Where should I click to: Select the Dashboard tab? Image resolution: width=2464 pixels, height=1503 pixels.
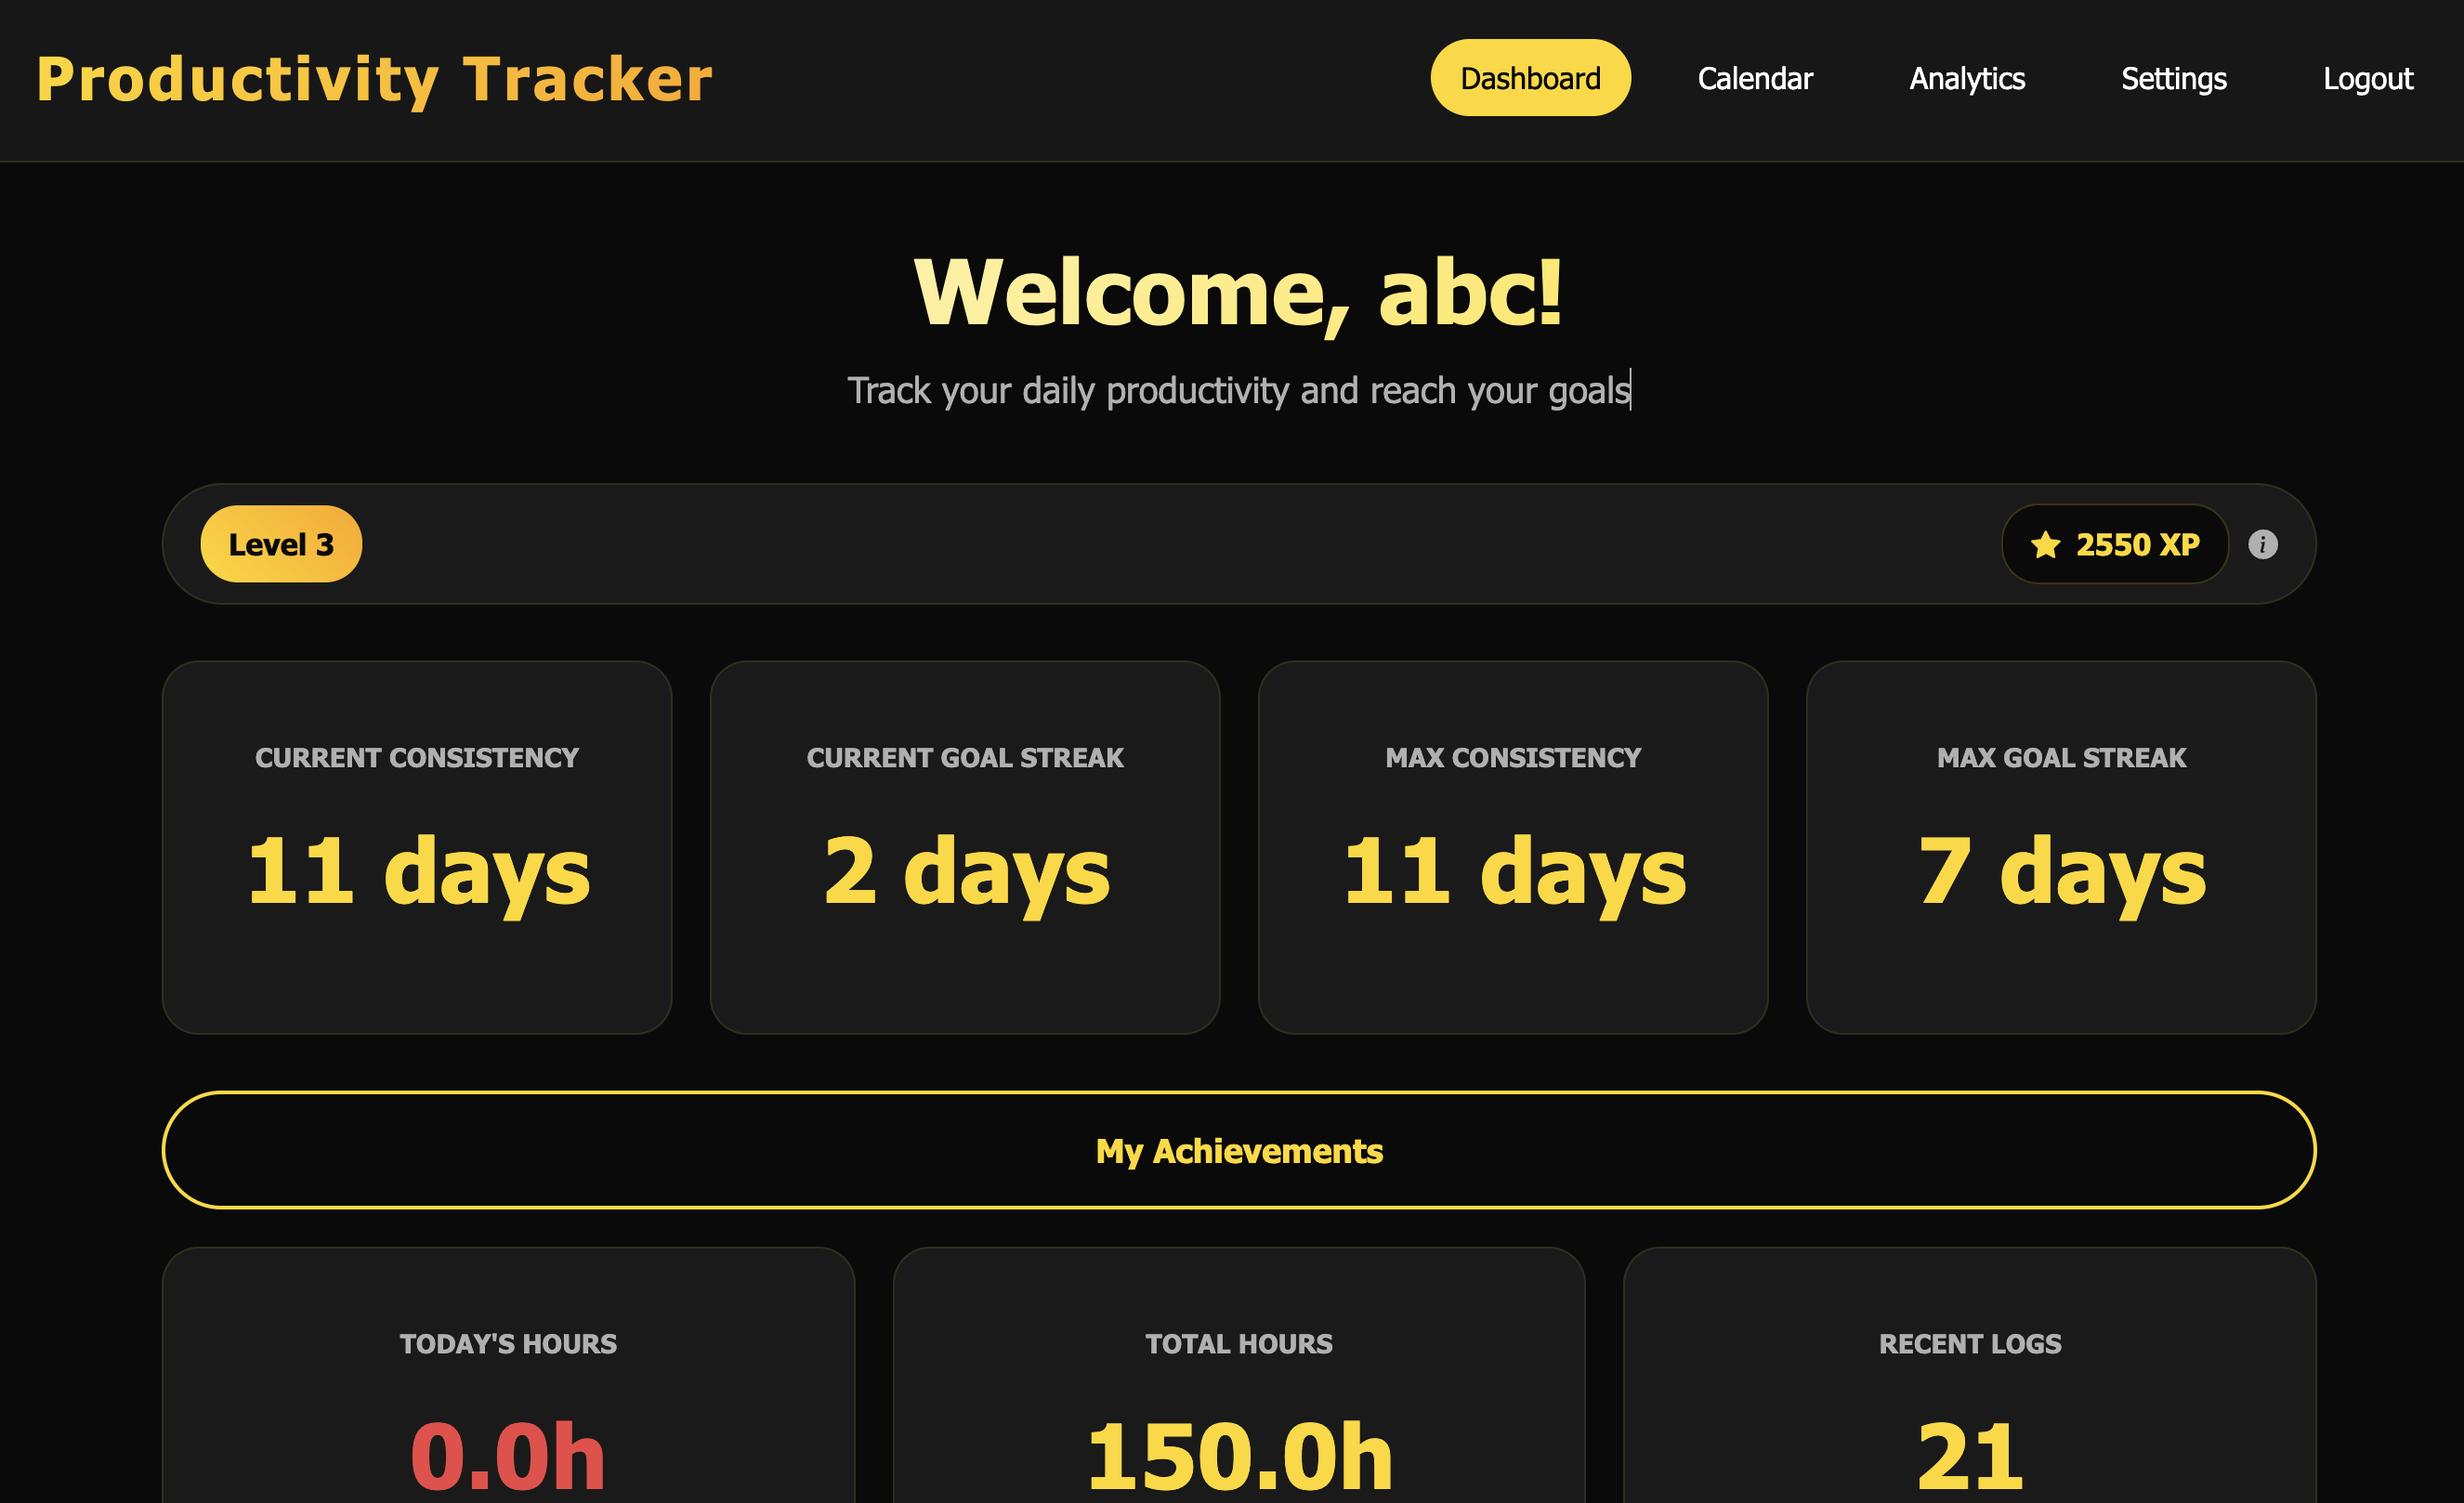click(x=1530, y=77)
